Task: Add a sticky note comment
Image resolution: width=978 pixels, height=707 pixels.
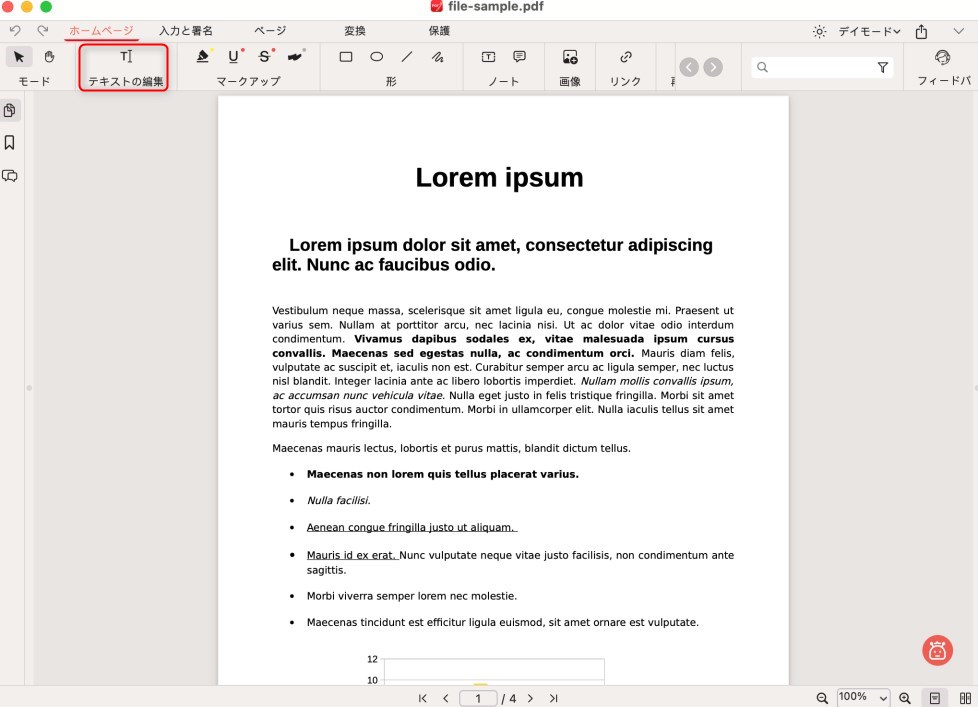Action: coord(519,57)
